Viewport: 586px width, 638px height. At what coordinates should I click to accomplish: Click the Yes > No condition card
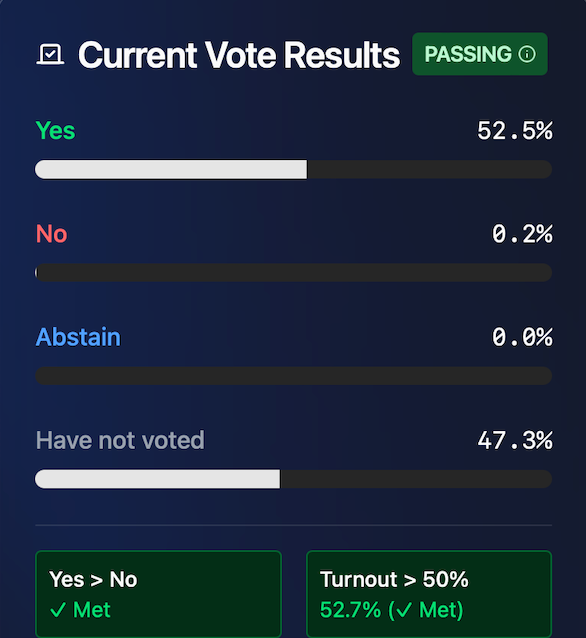[x=159, y=594]
